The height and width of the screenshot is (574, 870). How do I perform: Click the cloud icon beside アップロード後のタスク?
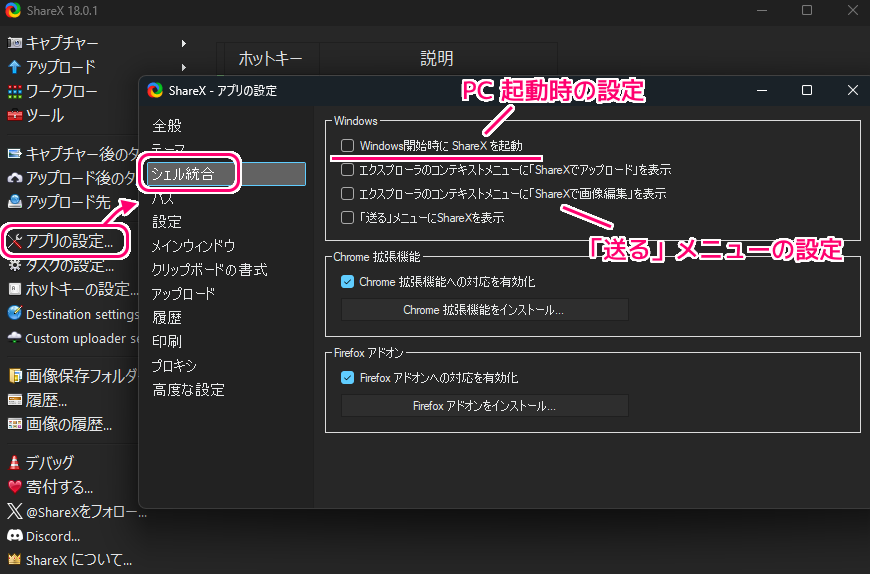point(15,178)
